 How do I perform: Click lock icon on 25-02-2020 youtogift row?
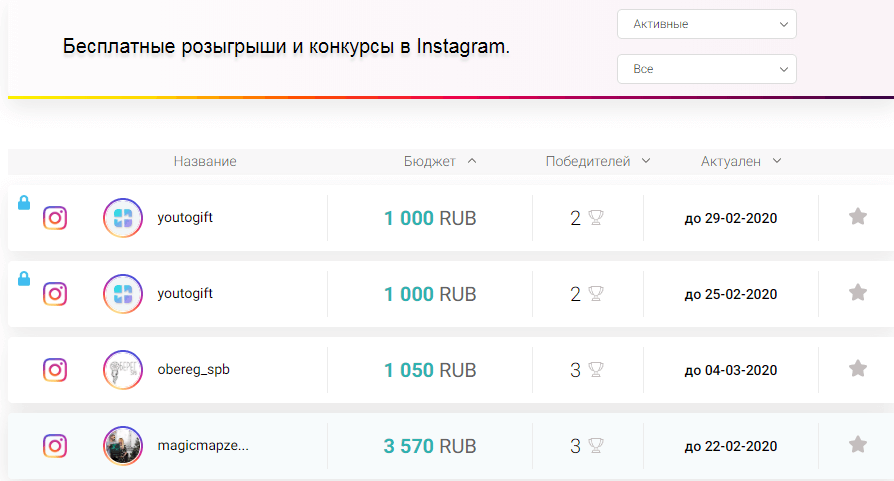coord(24,278)
